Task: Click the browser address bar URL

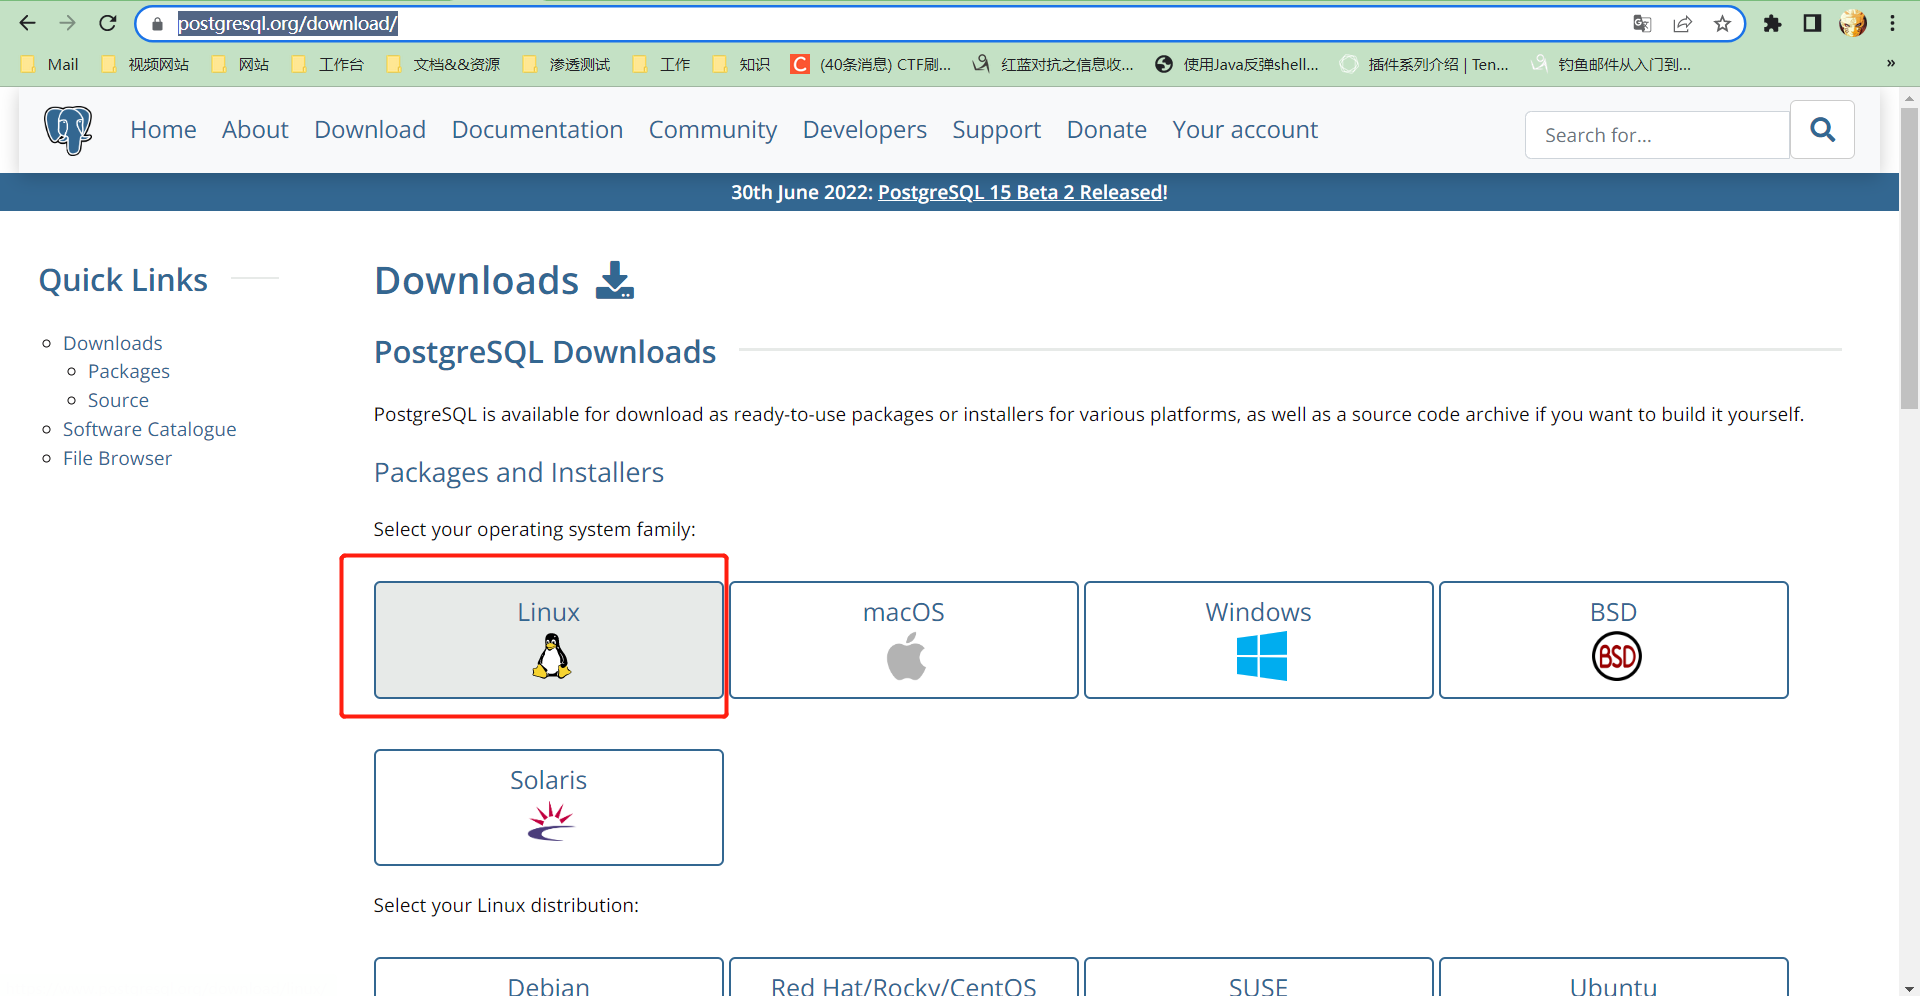Action: (x=288, y=23)
